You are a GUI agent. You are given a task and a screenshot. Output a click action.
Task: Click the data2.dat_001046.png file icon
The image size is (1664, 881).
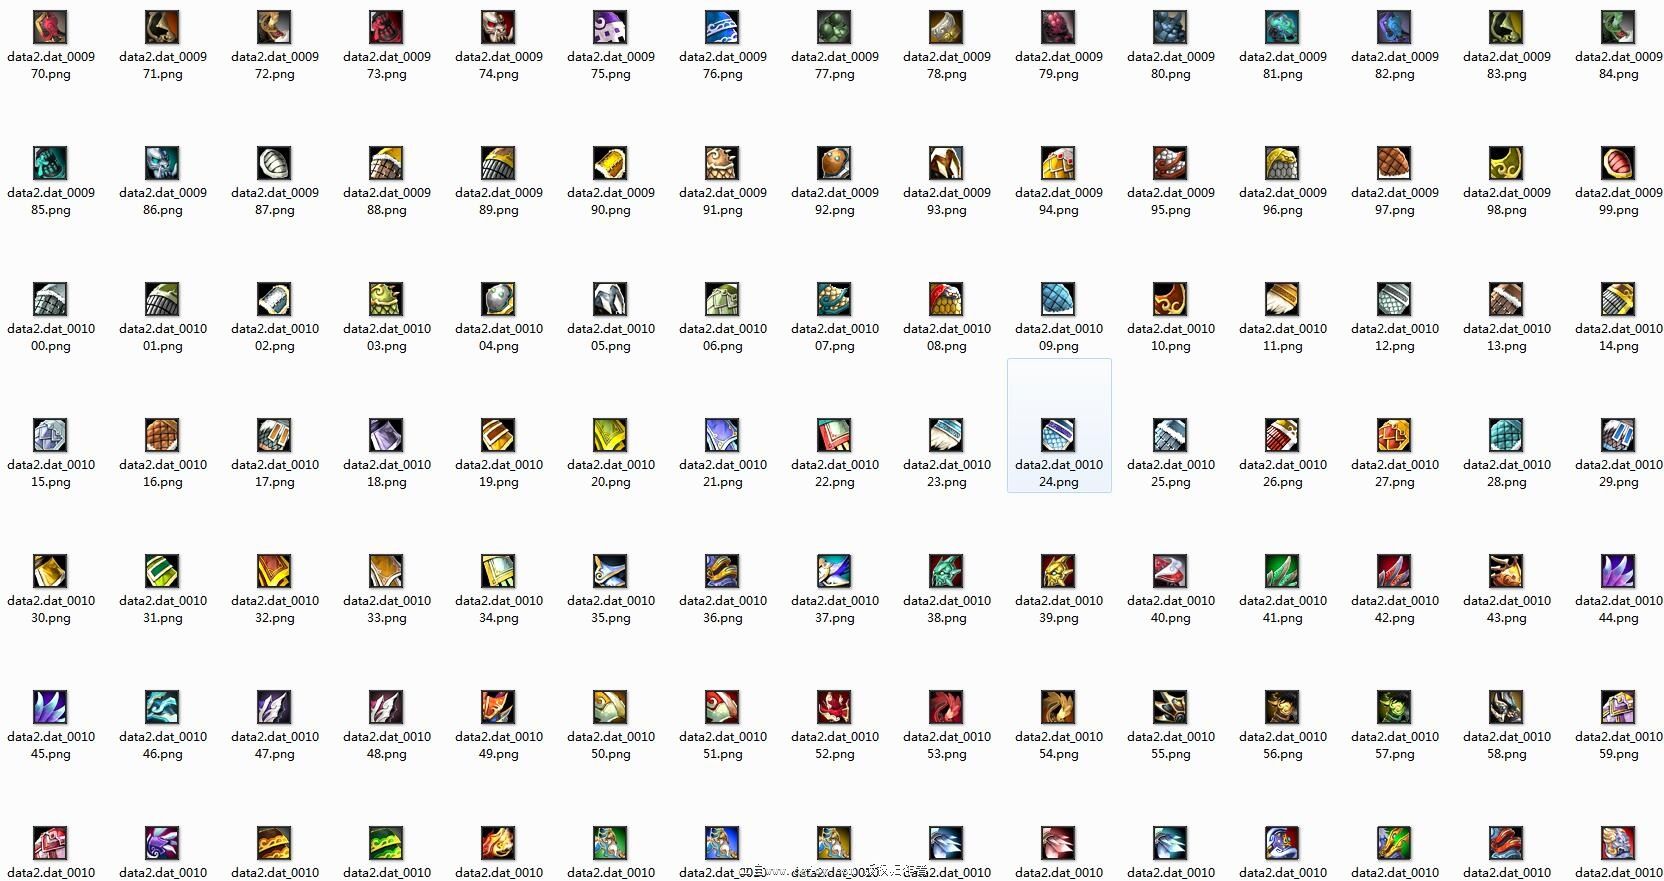tap(162, 707)
